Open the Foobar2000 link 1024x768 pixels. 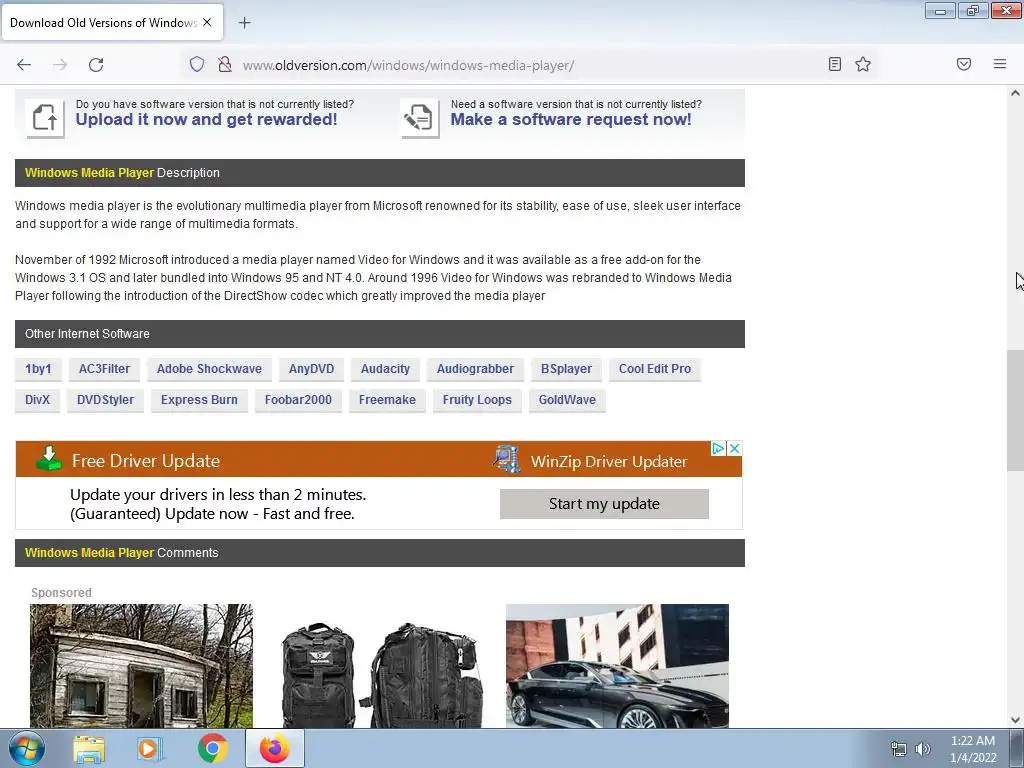coord(298,400)
